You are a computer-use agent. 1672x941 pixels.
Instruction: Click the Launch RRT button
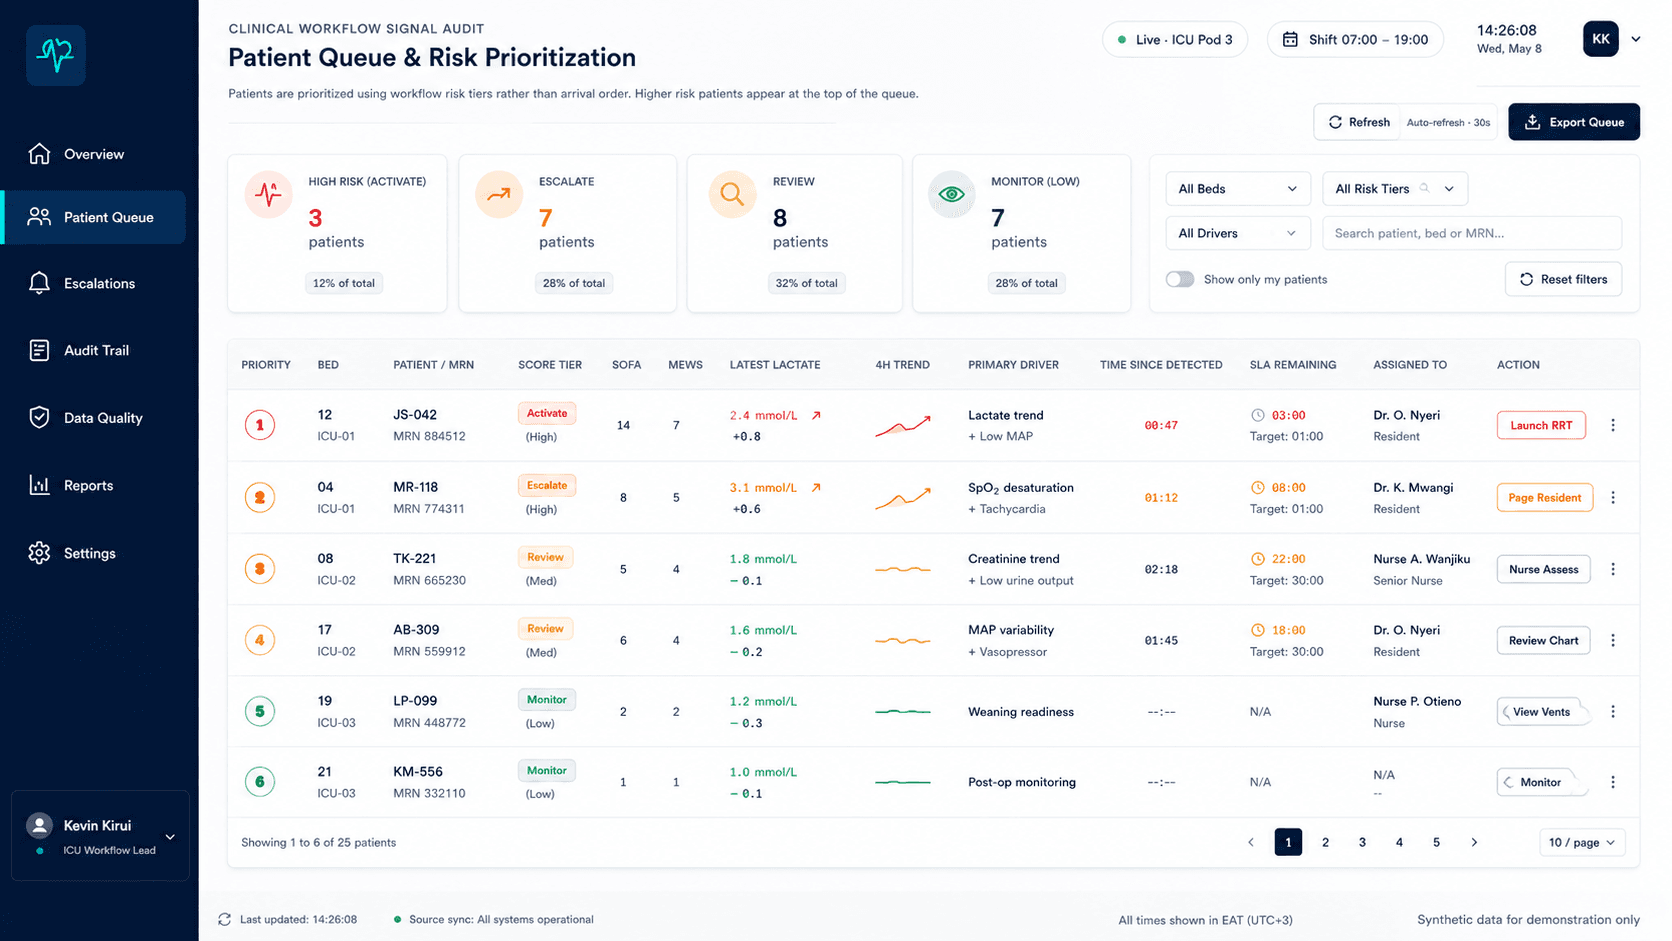(x=1541, y=425)
